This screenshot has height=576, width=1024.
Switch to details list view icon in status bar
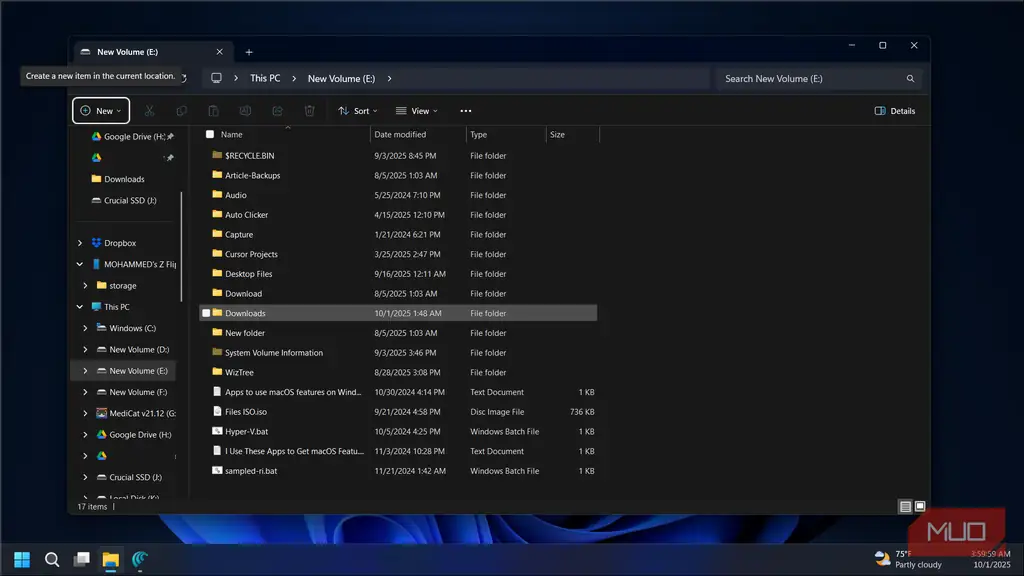[x=905, y=506]
